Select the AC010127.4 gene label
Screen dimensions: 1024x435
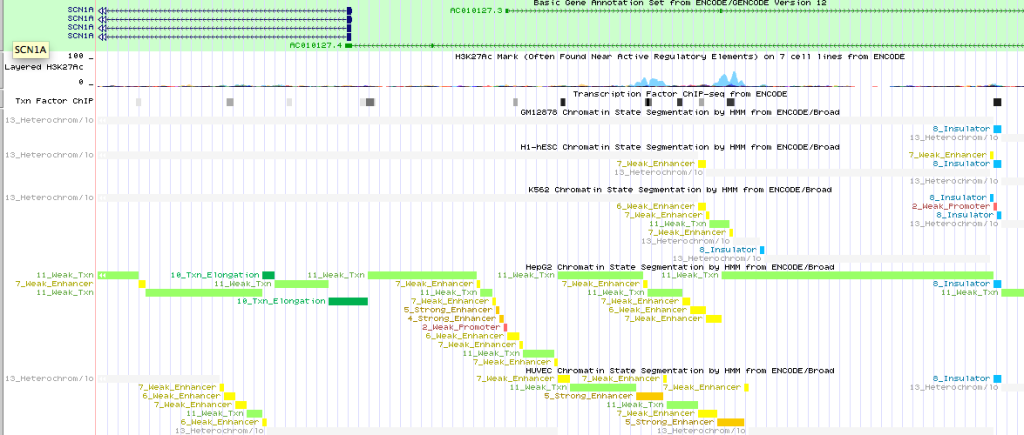316,45
